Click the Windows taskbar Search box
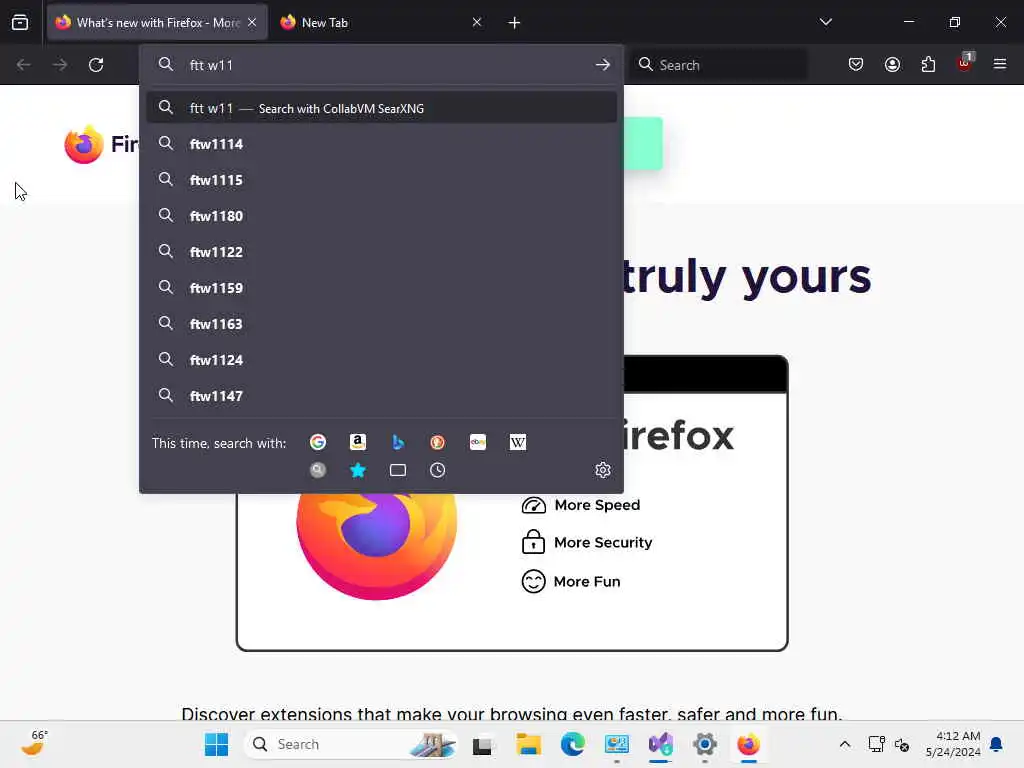The image size is (1024, 768). (351, 744)
